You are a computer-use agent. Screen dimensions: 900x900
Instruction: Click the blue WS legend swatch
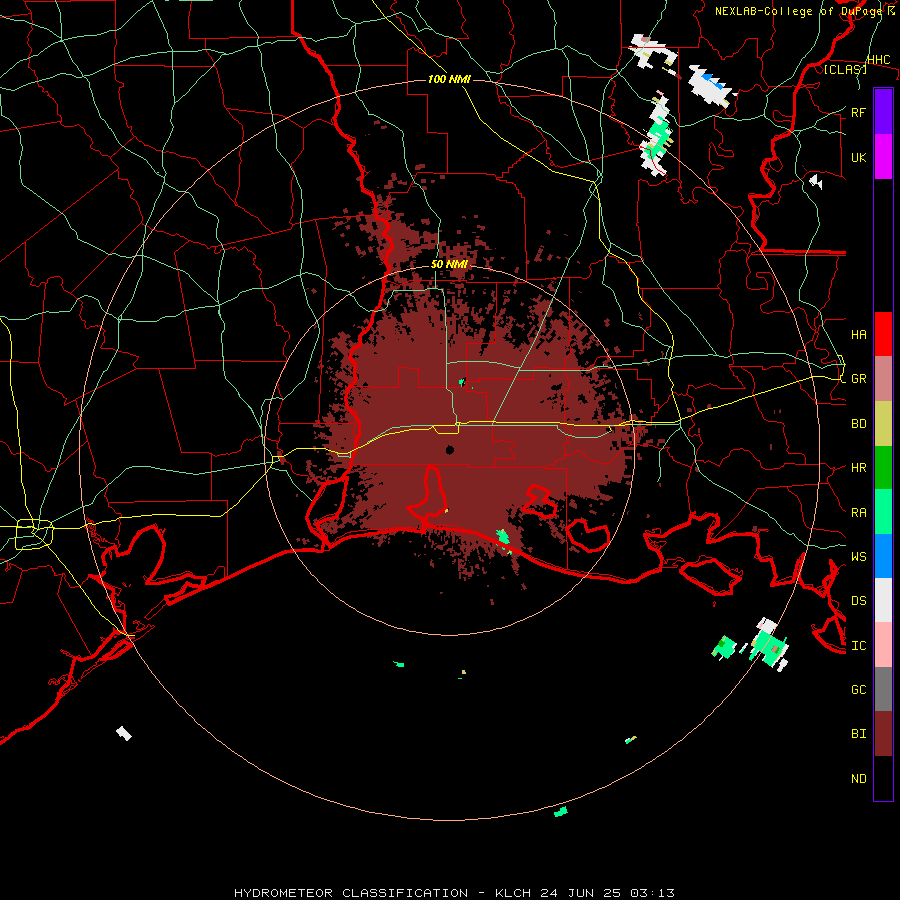pos(883,556)
